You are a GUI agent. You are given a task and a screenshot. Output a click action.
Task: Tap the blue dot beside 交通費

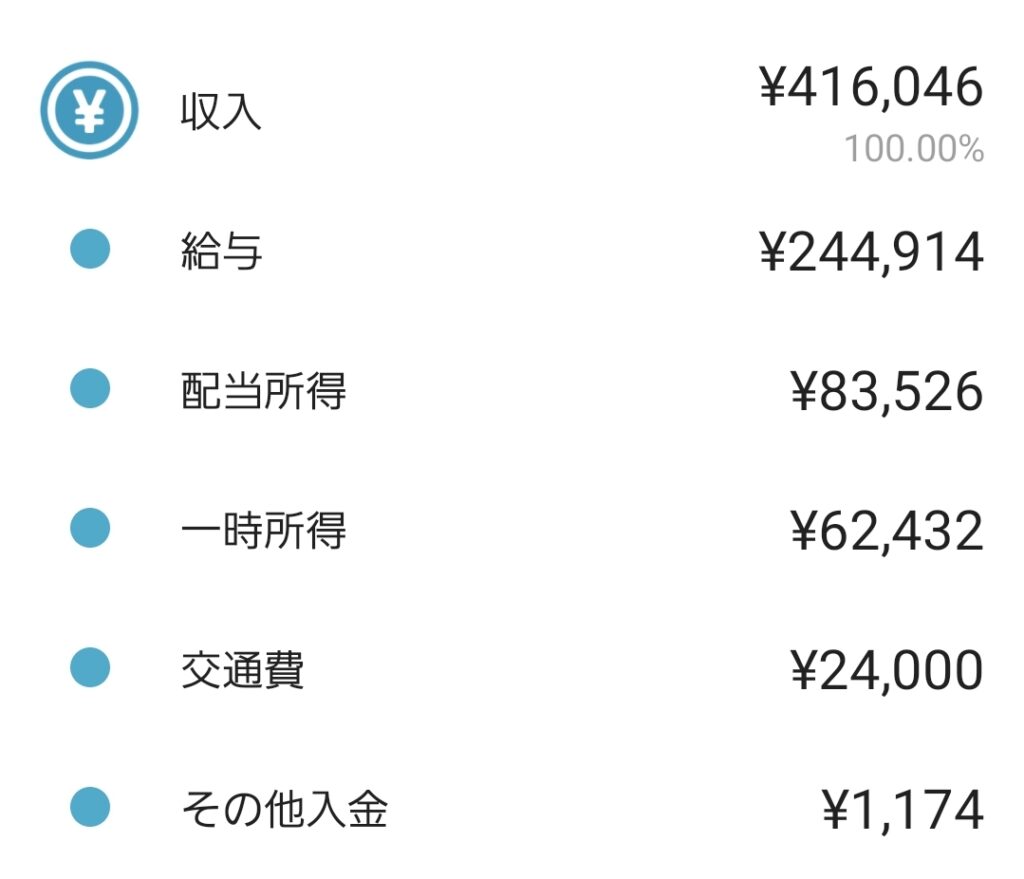tap(89, 667)
